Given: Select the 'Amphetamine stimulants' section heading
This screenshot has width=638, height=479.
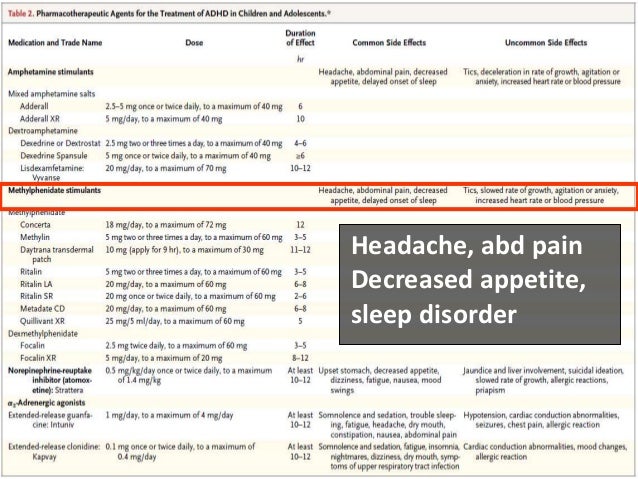Looking at the screenshot, I should coord(51,72).
